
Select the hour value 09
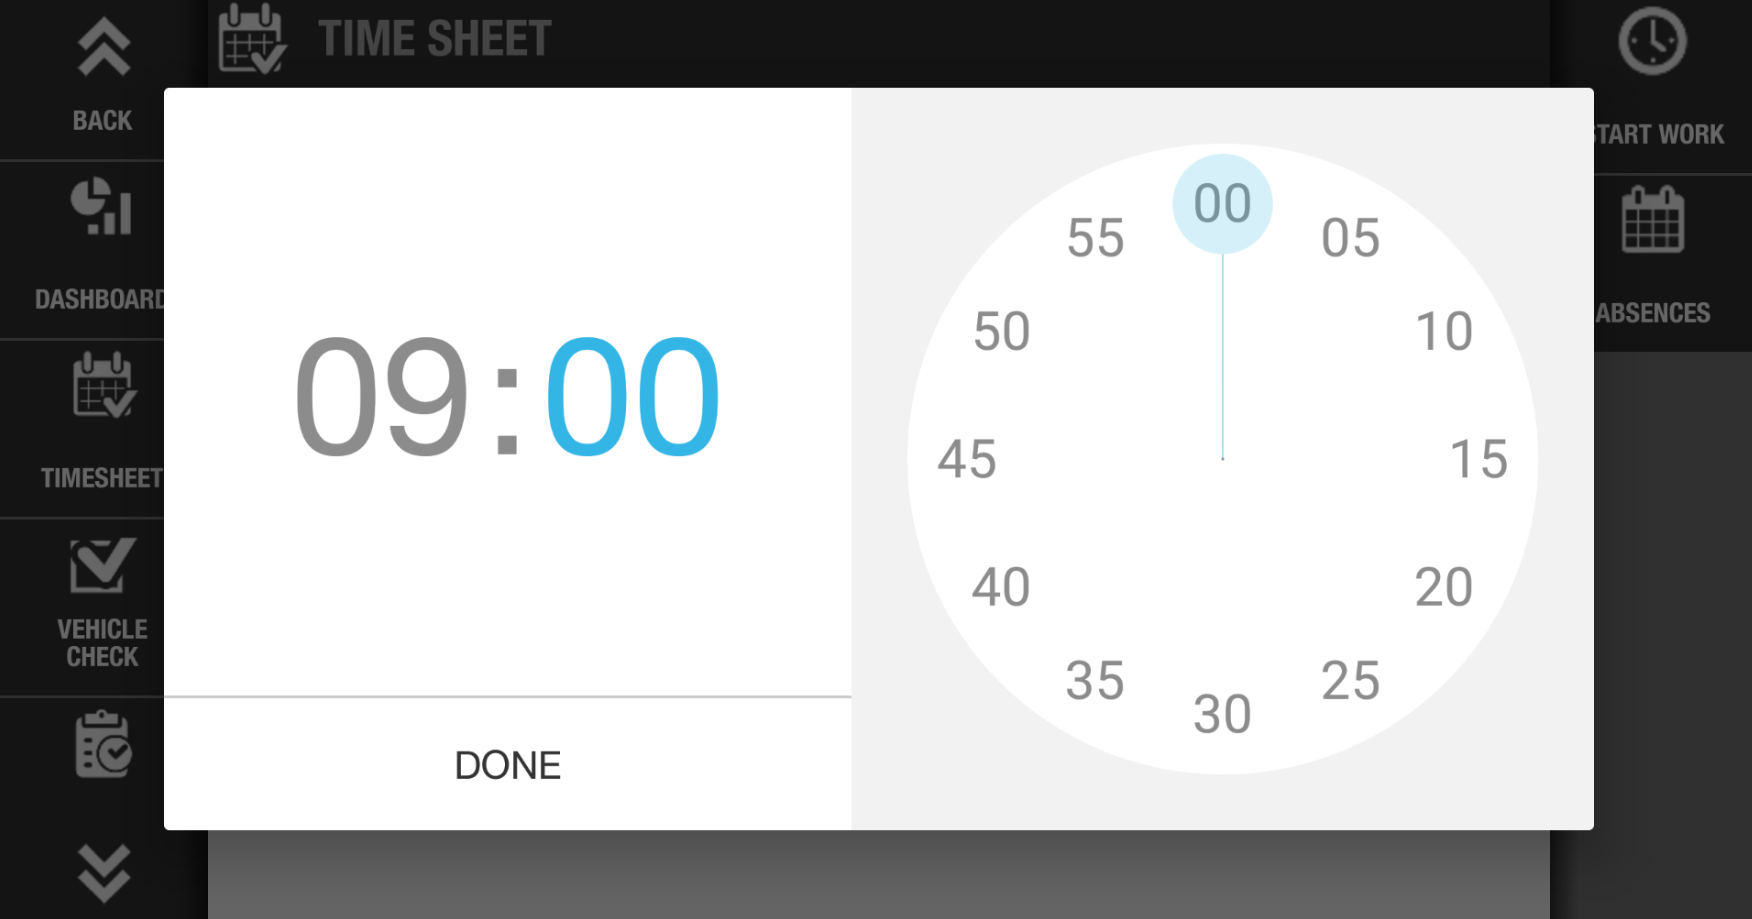coord(381,396)
